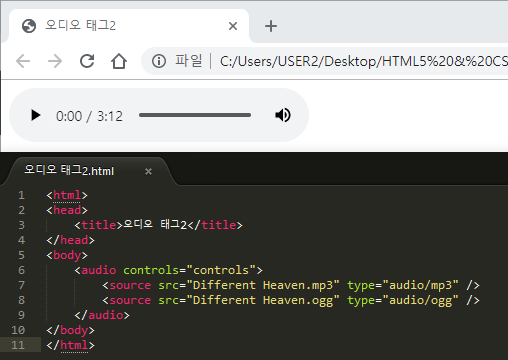Click the browser back arrow
Screen dimensions: 508x360
pos(23,61)
